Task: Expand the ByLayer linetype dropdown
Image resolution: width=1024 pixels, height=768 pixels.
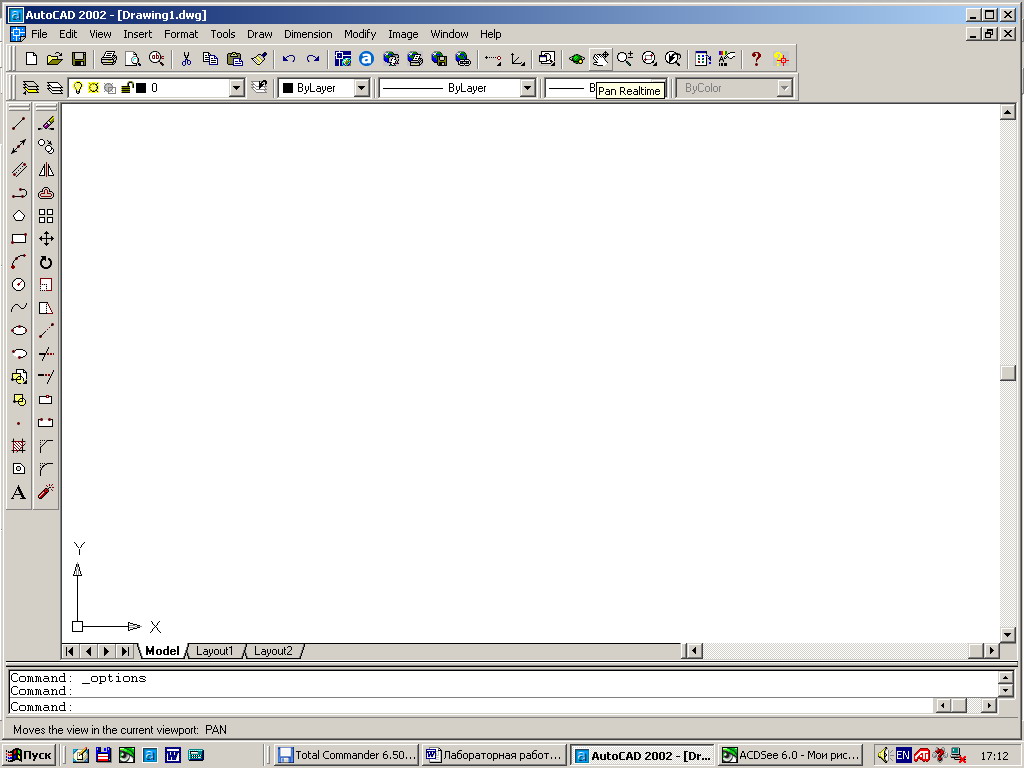Action: tap(528, 88)
